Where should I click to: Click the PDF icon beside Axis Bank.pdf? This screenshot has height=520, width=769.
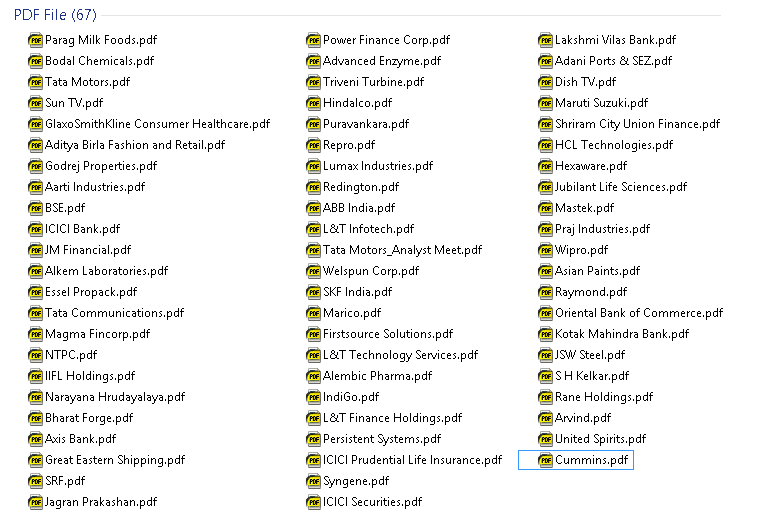[36, 439]
